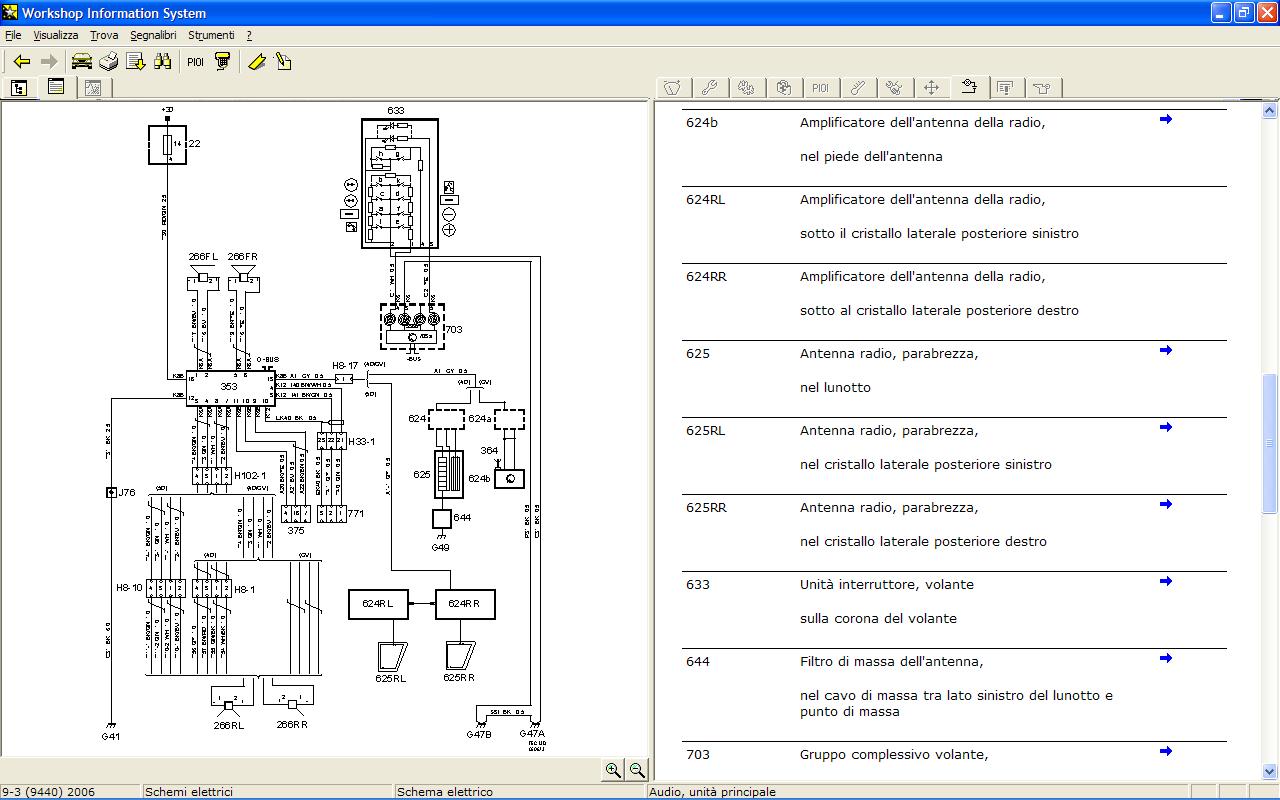This screenshot has height=800, width=1280.
Task: Select the wrench tab in right panel
Action: (709, 88)
